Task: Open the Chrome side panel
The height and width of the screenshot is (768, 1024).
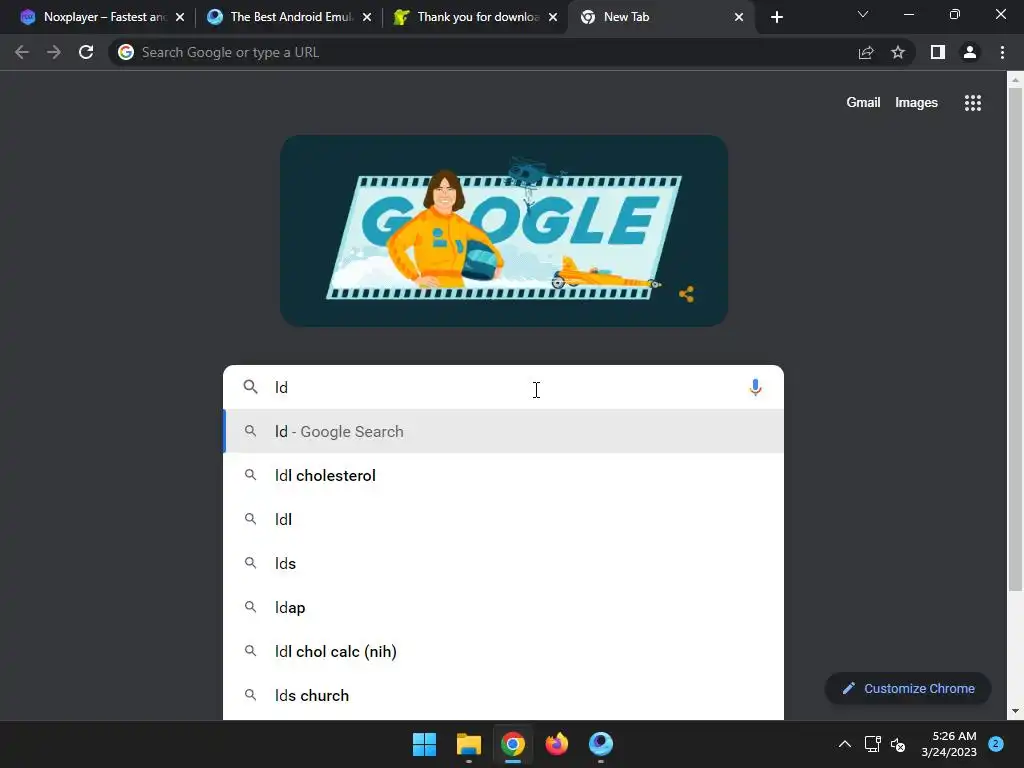Action: pyautogui.click(x=938, y=52)
